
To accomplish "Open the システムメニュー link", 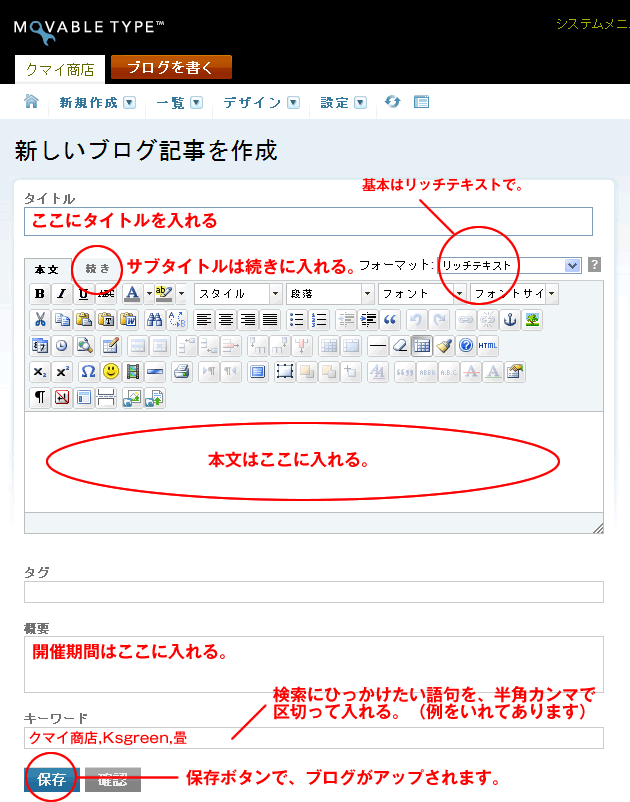I will (x=592, y=24).
